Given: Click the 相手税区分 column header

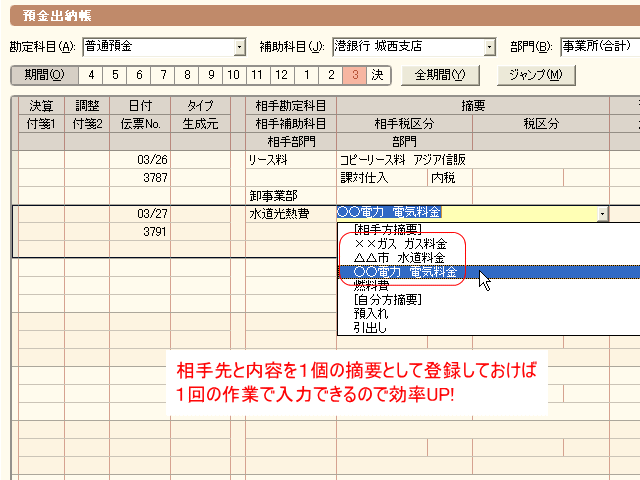Looking at the screenshot, I should [404, 124].
